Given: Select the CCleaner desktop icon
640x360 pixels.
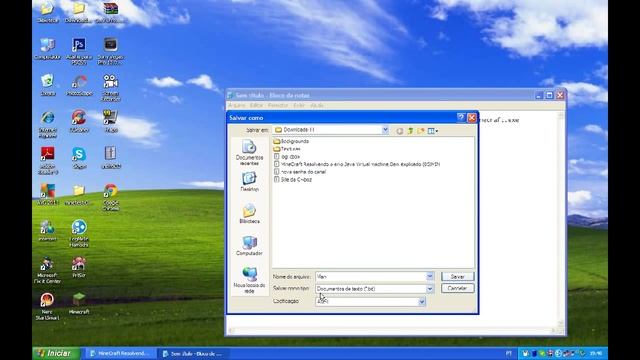Looking at the screenshot, I should pos(79,121).
